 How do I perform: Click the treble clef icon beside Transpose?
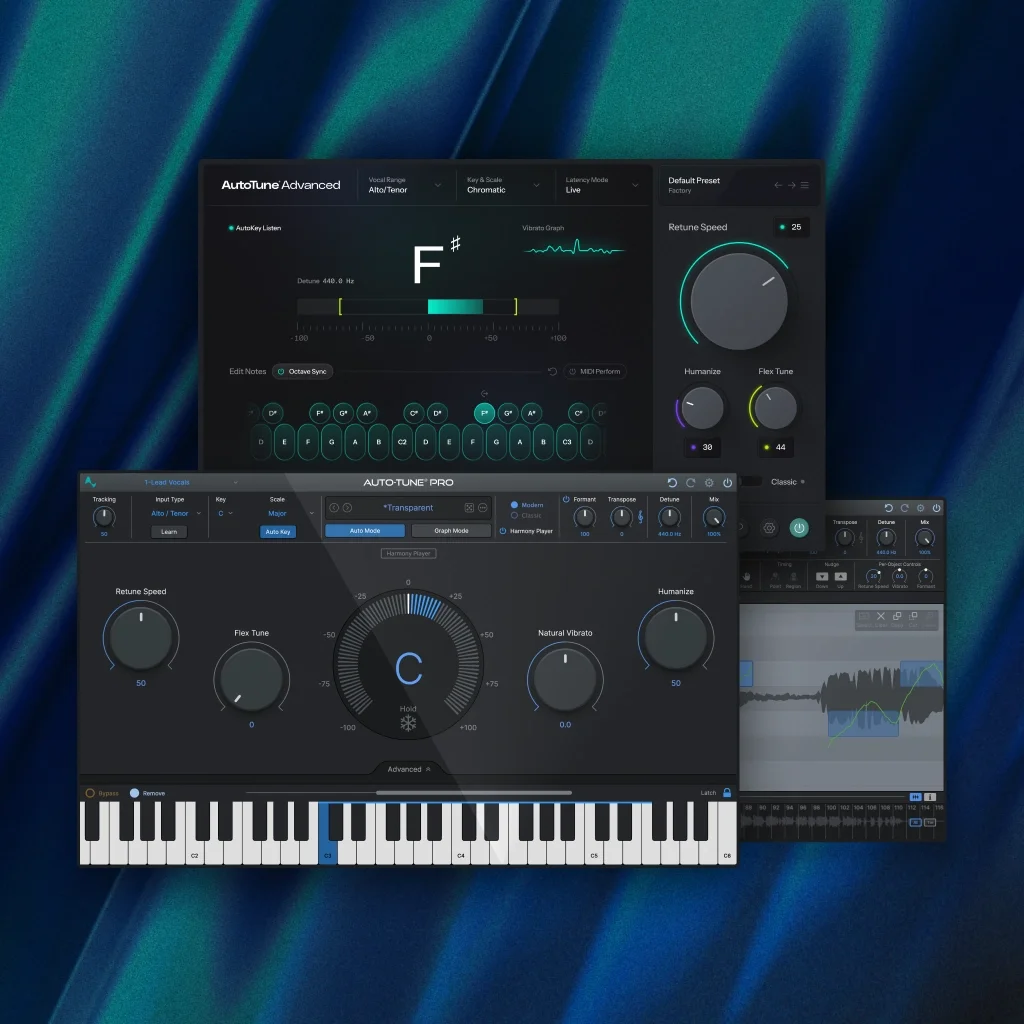641,517
